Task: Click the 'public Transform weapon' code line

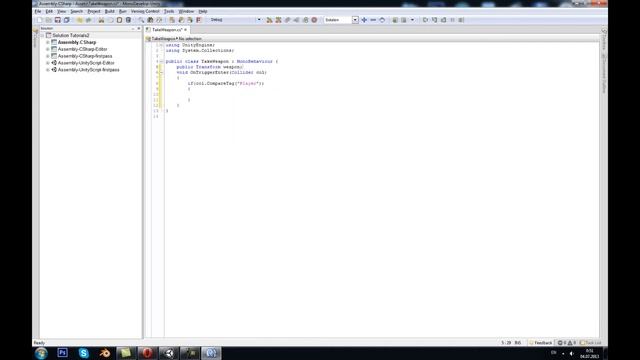Action: 210,67
